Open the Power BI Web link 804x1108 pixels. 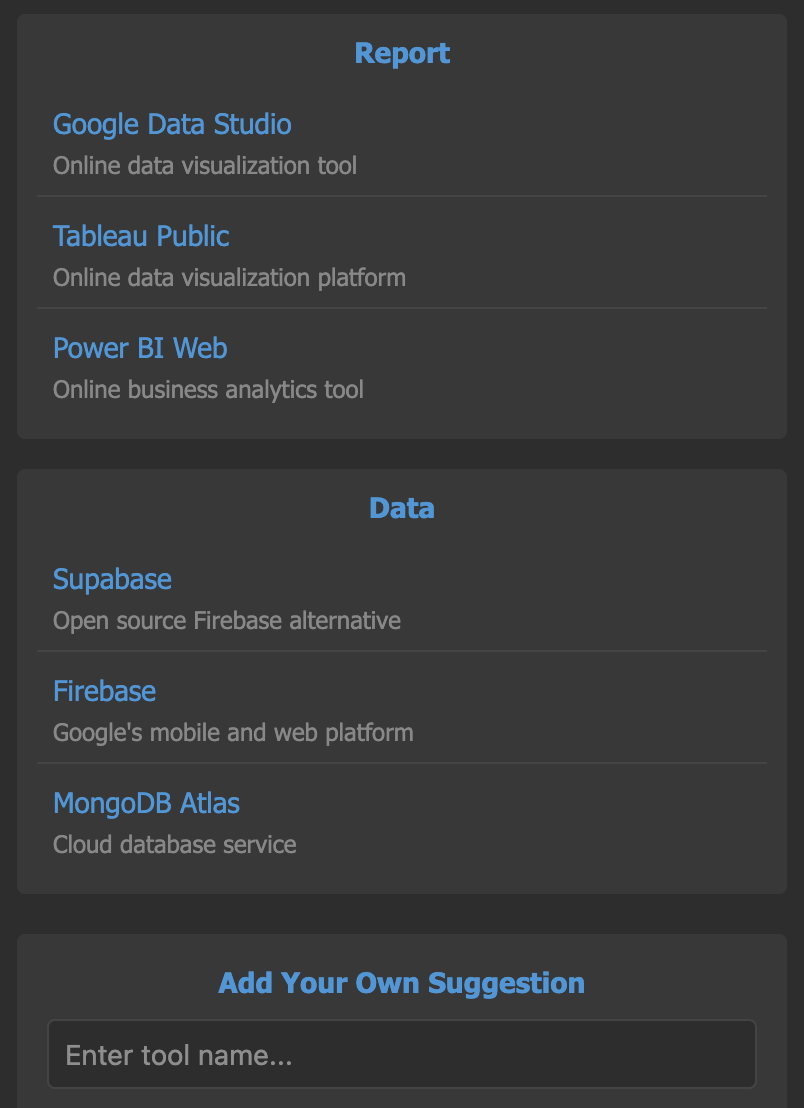[140, 348]
